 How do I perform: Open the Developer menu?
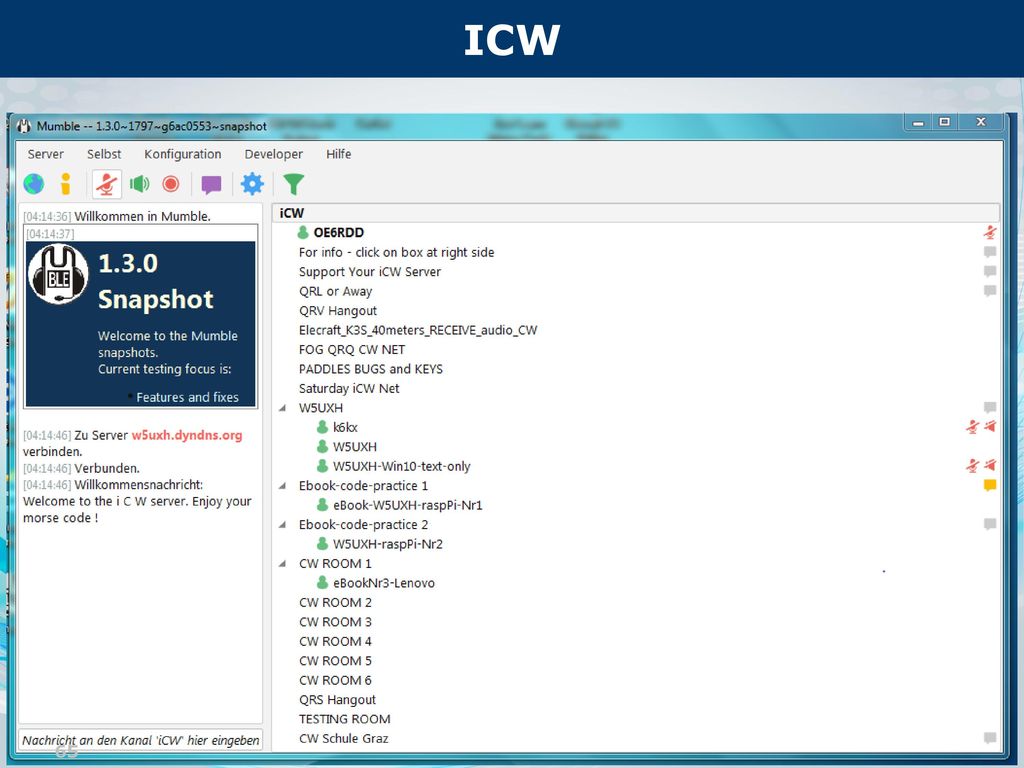(x=274, y=154)
